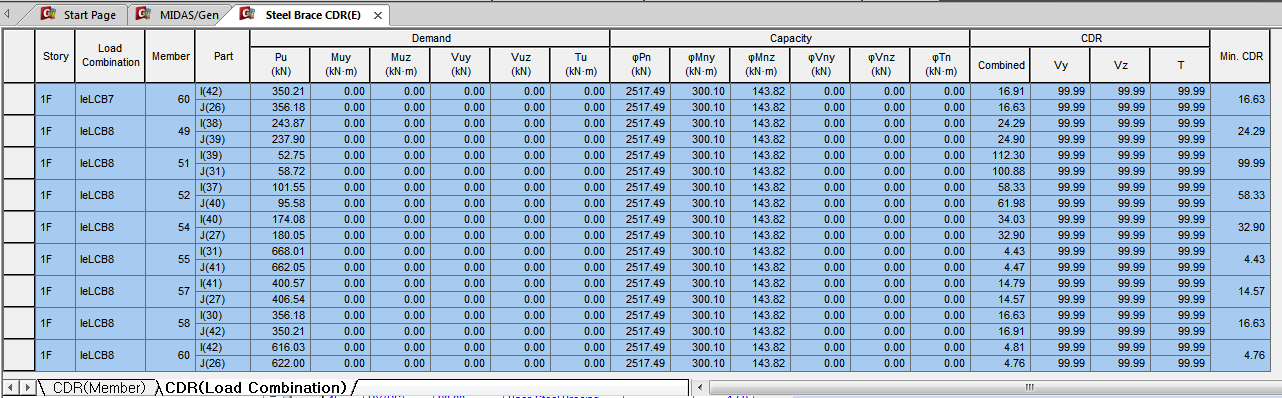Click the CDR group header
The image size is (1282, 398).
(1090, 38)
